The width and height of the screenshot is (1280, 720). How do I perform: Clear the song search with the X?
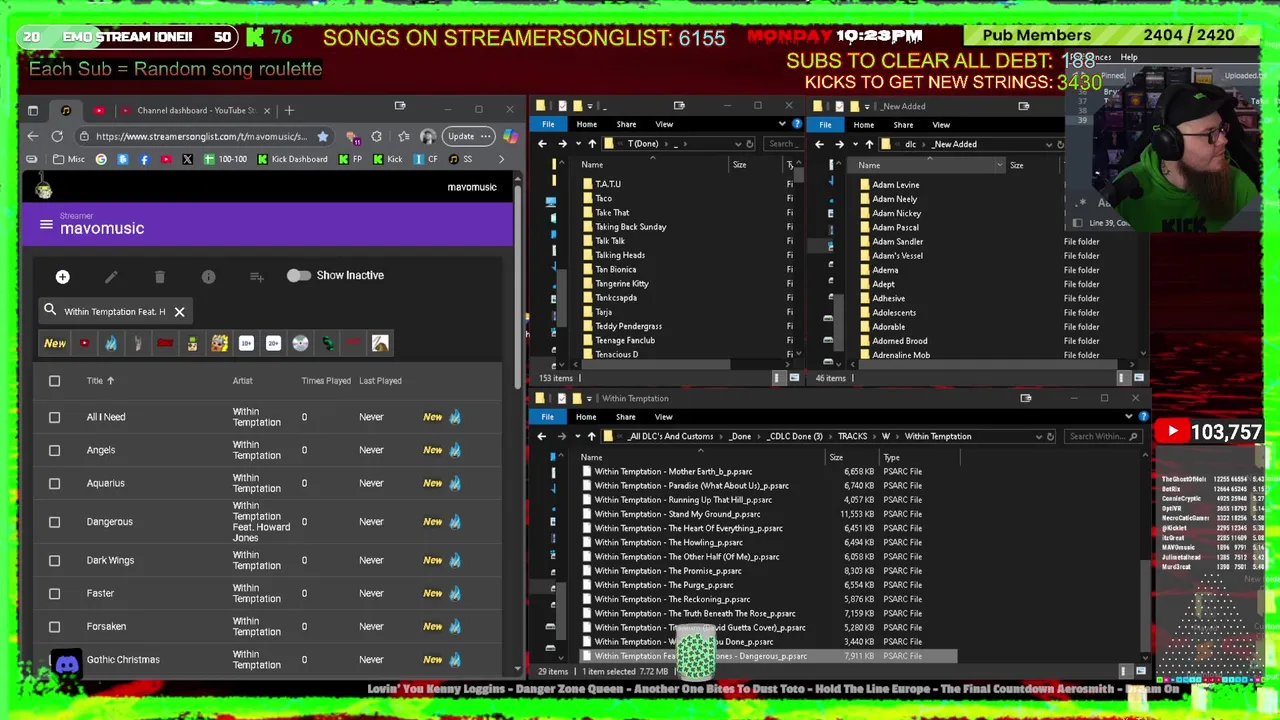(179, 312)
